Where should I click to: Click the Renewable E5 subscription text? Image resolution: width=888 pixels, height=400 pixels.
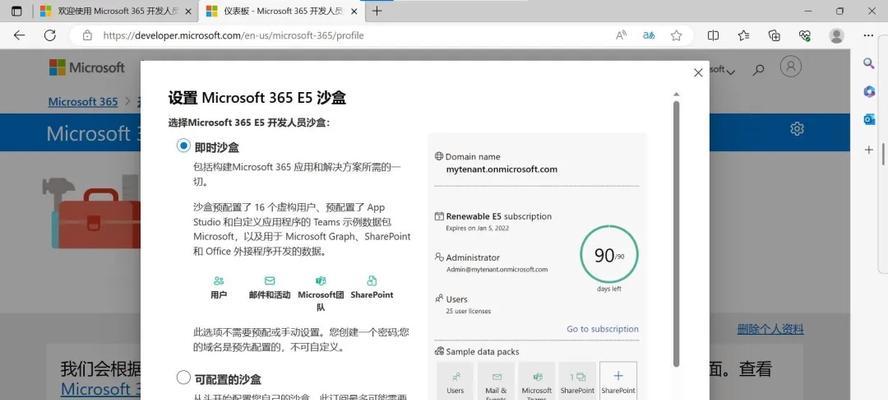click(498, 216)
